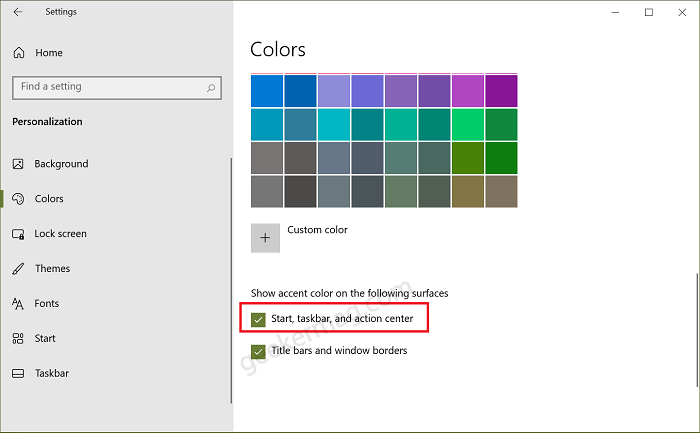The image size is (700, 433).
Task: Add a custom color with plus button
Action: point(265,238)
